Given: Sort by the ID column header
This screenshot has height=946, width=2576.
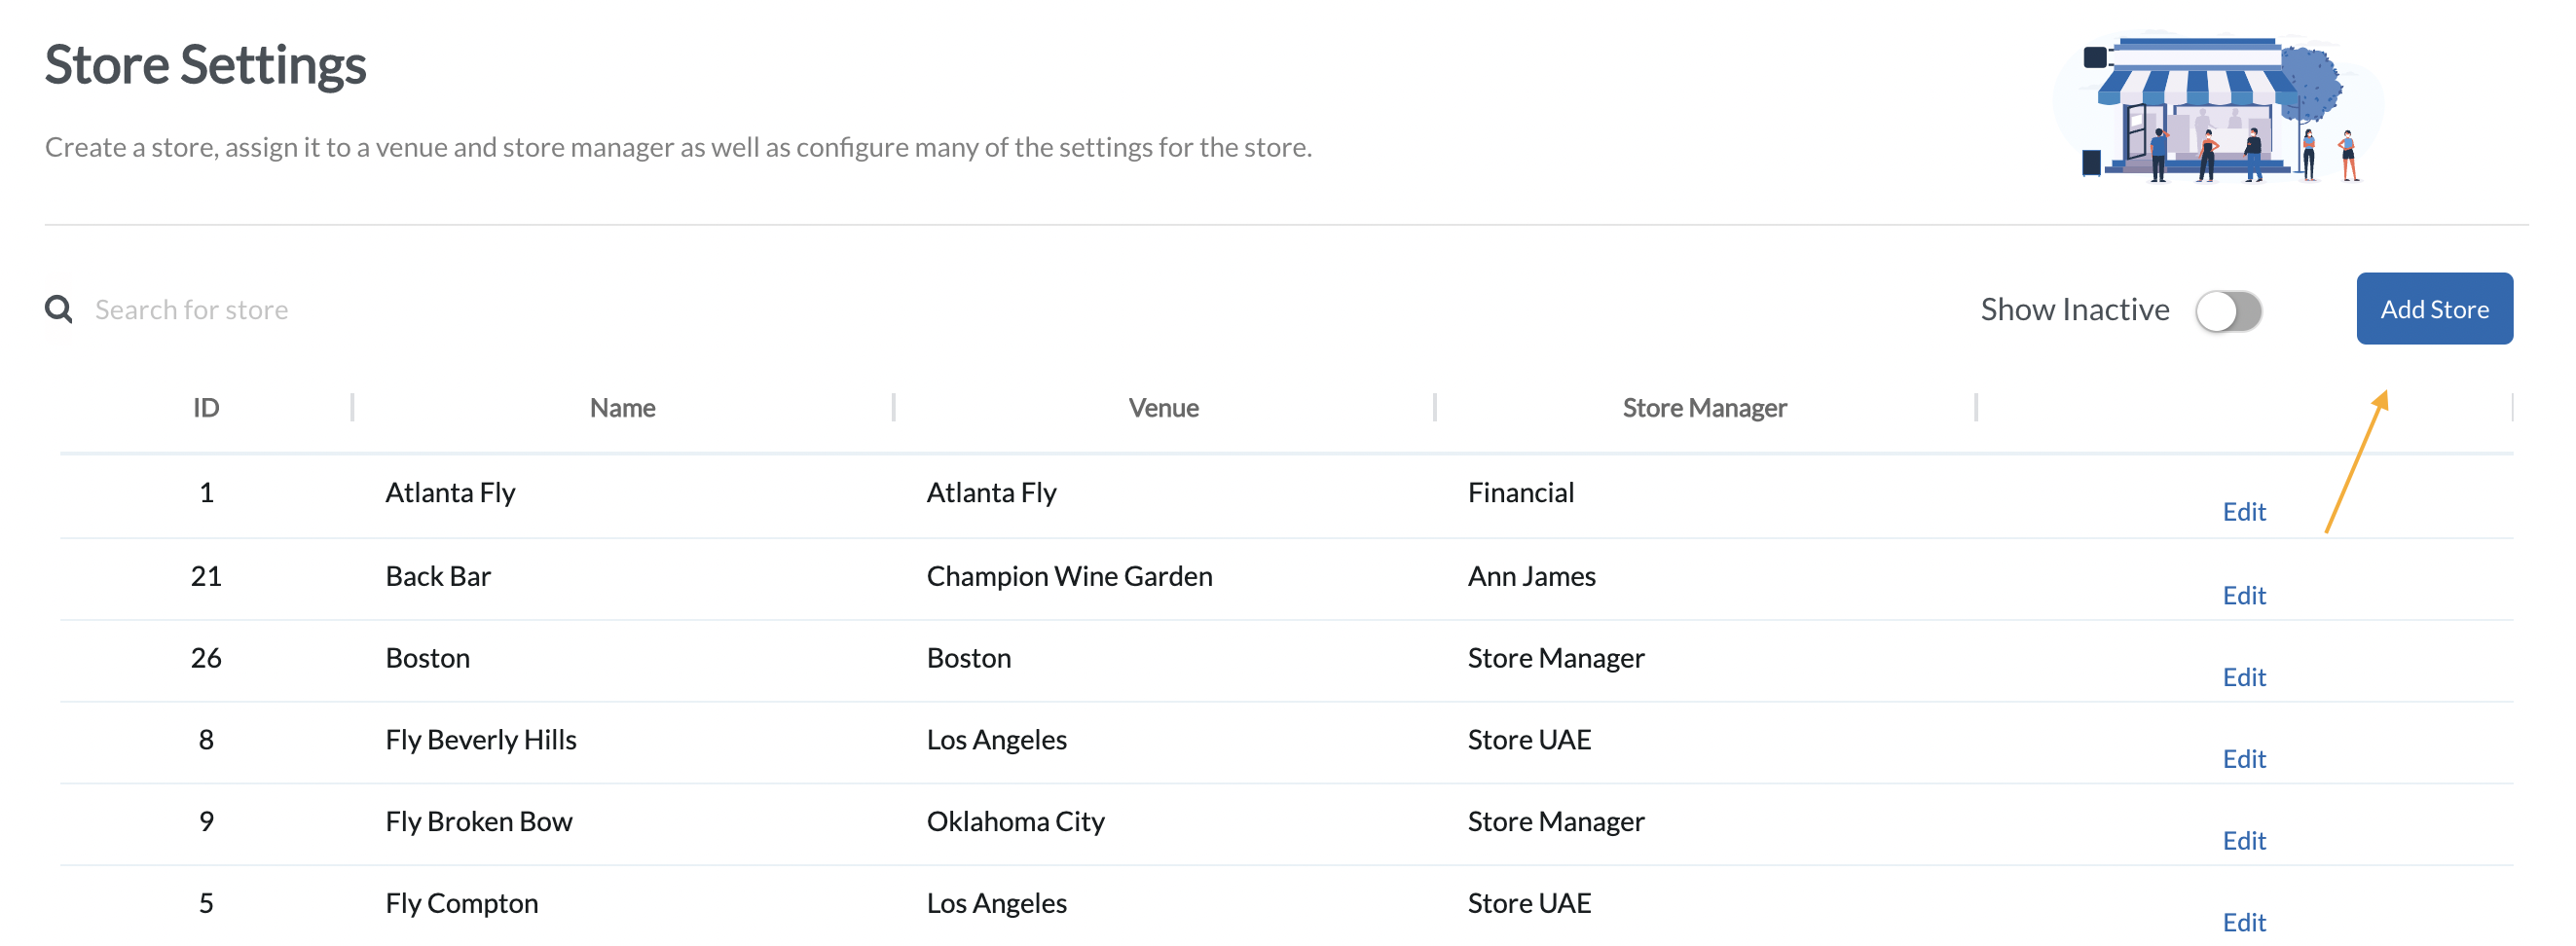Looking at the screenshot, I should (x=206, y=408).
